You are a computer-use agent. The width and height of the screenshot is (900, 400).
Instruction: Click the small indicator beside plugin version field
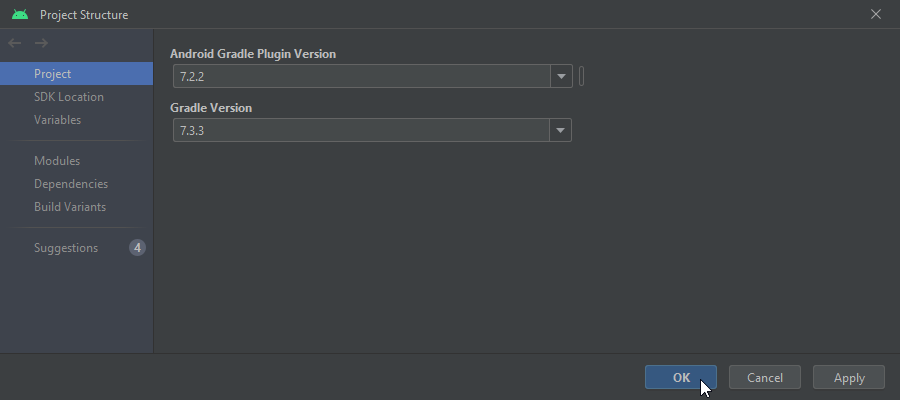point(581,76)
